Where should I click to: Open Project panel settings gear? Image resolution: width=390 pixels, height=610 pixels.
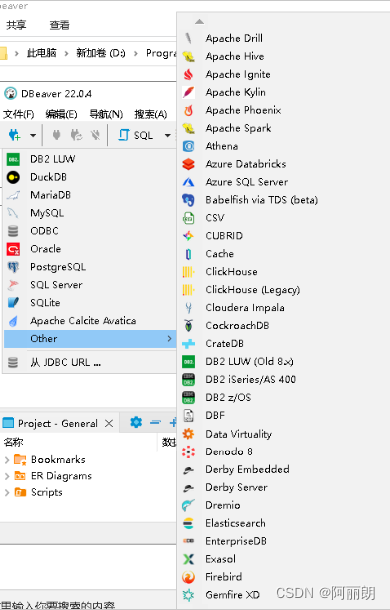coord(136,422)
